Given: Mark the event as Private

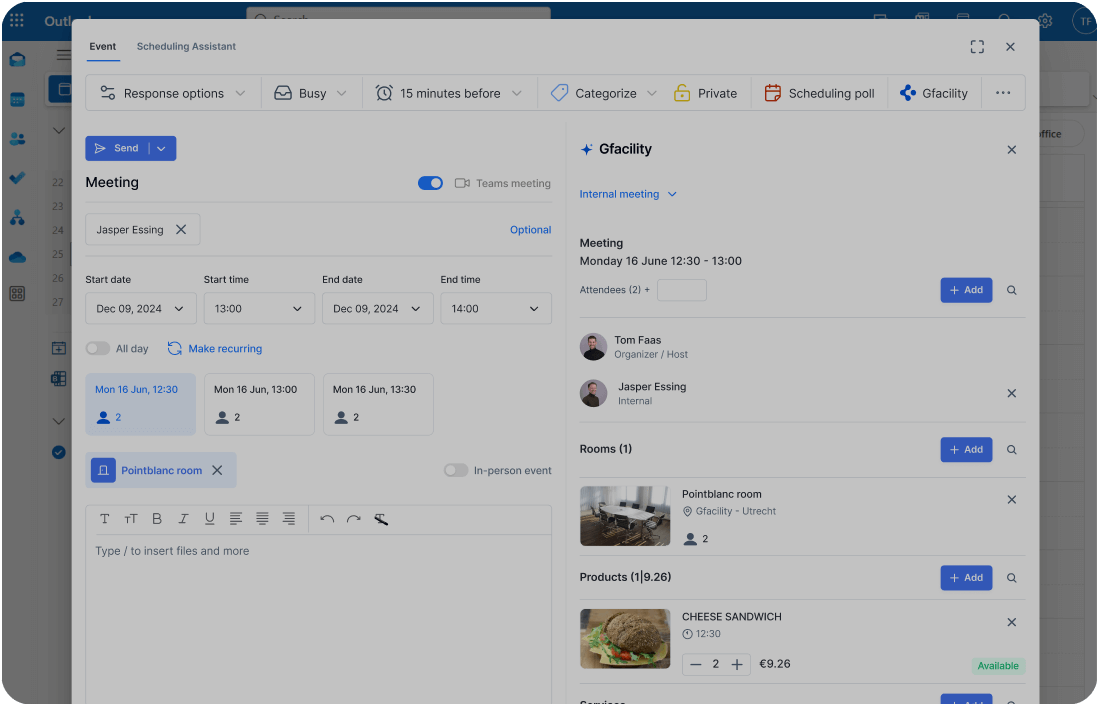Looking at the screenshot, I should 705,93.
